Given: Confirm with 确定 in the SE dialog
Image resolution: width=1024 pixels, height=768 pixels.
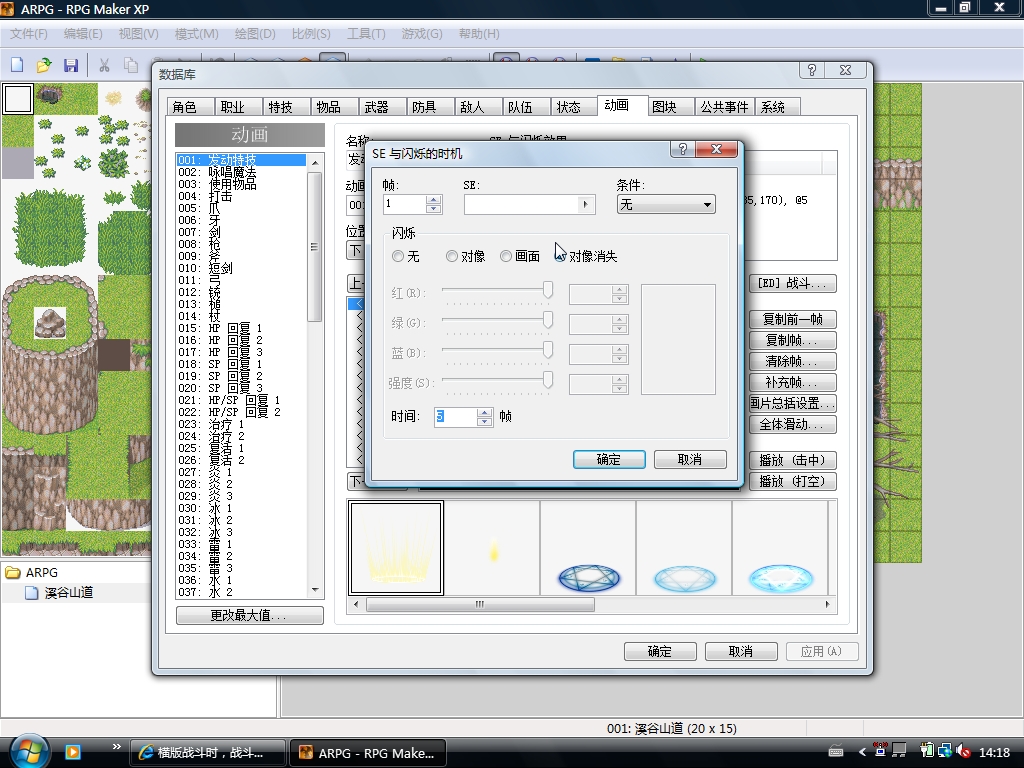Looking at the screenshot, I should click(x=609, y=459).
